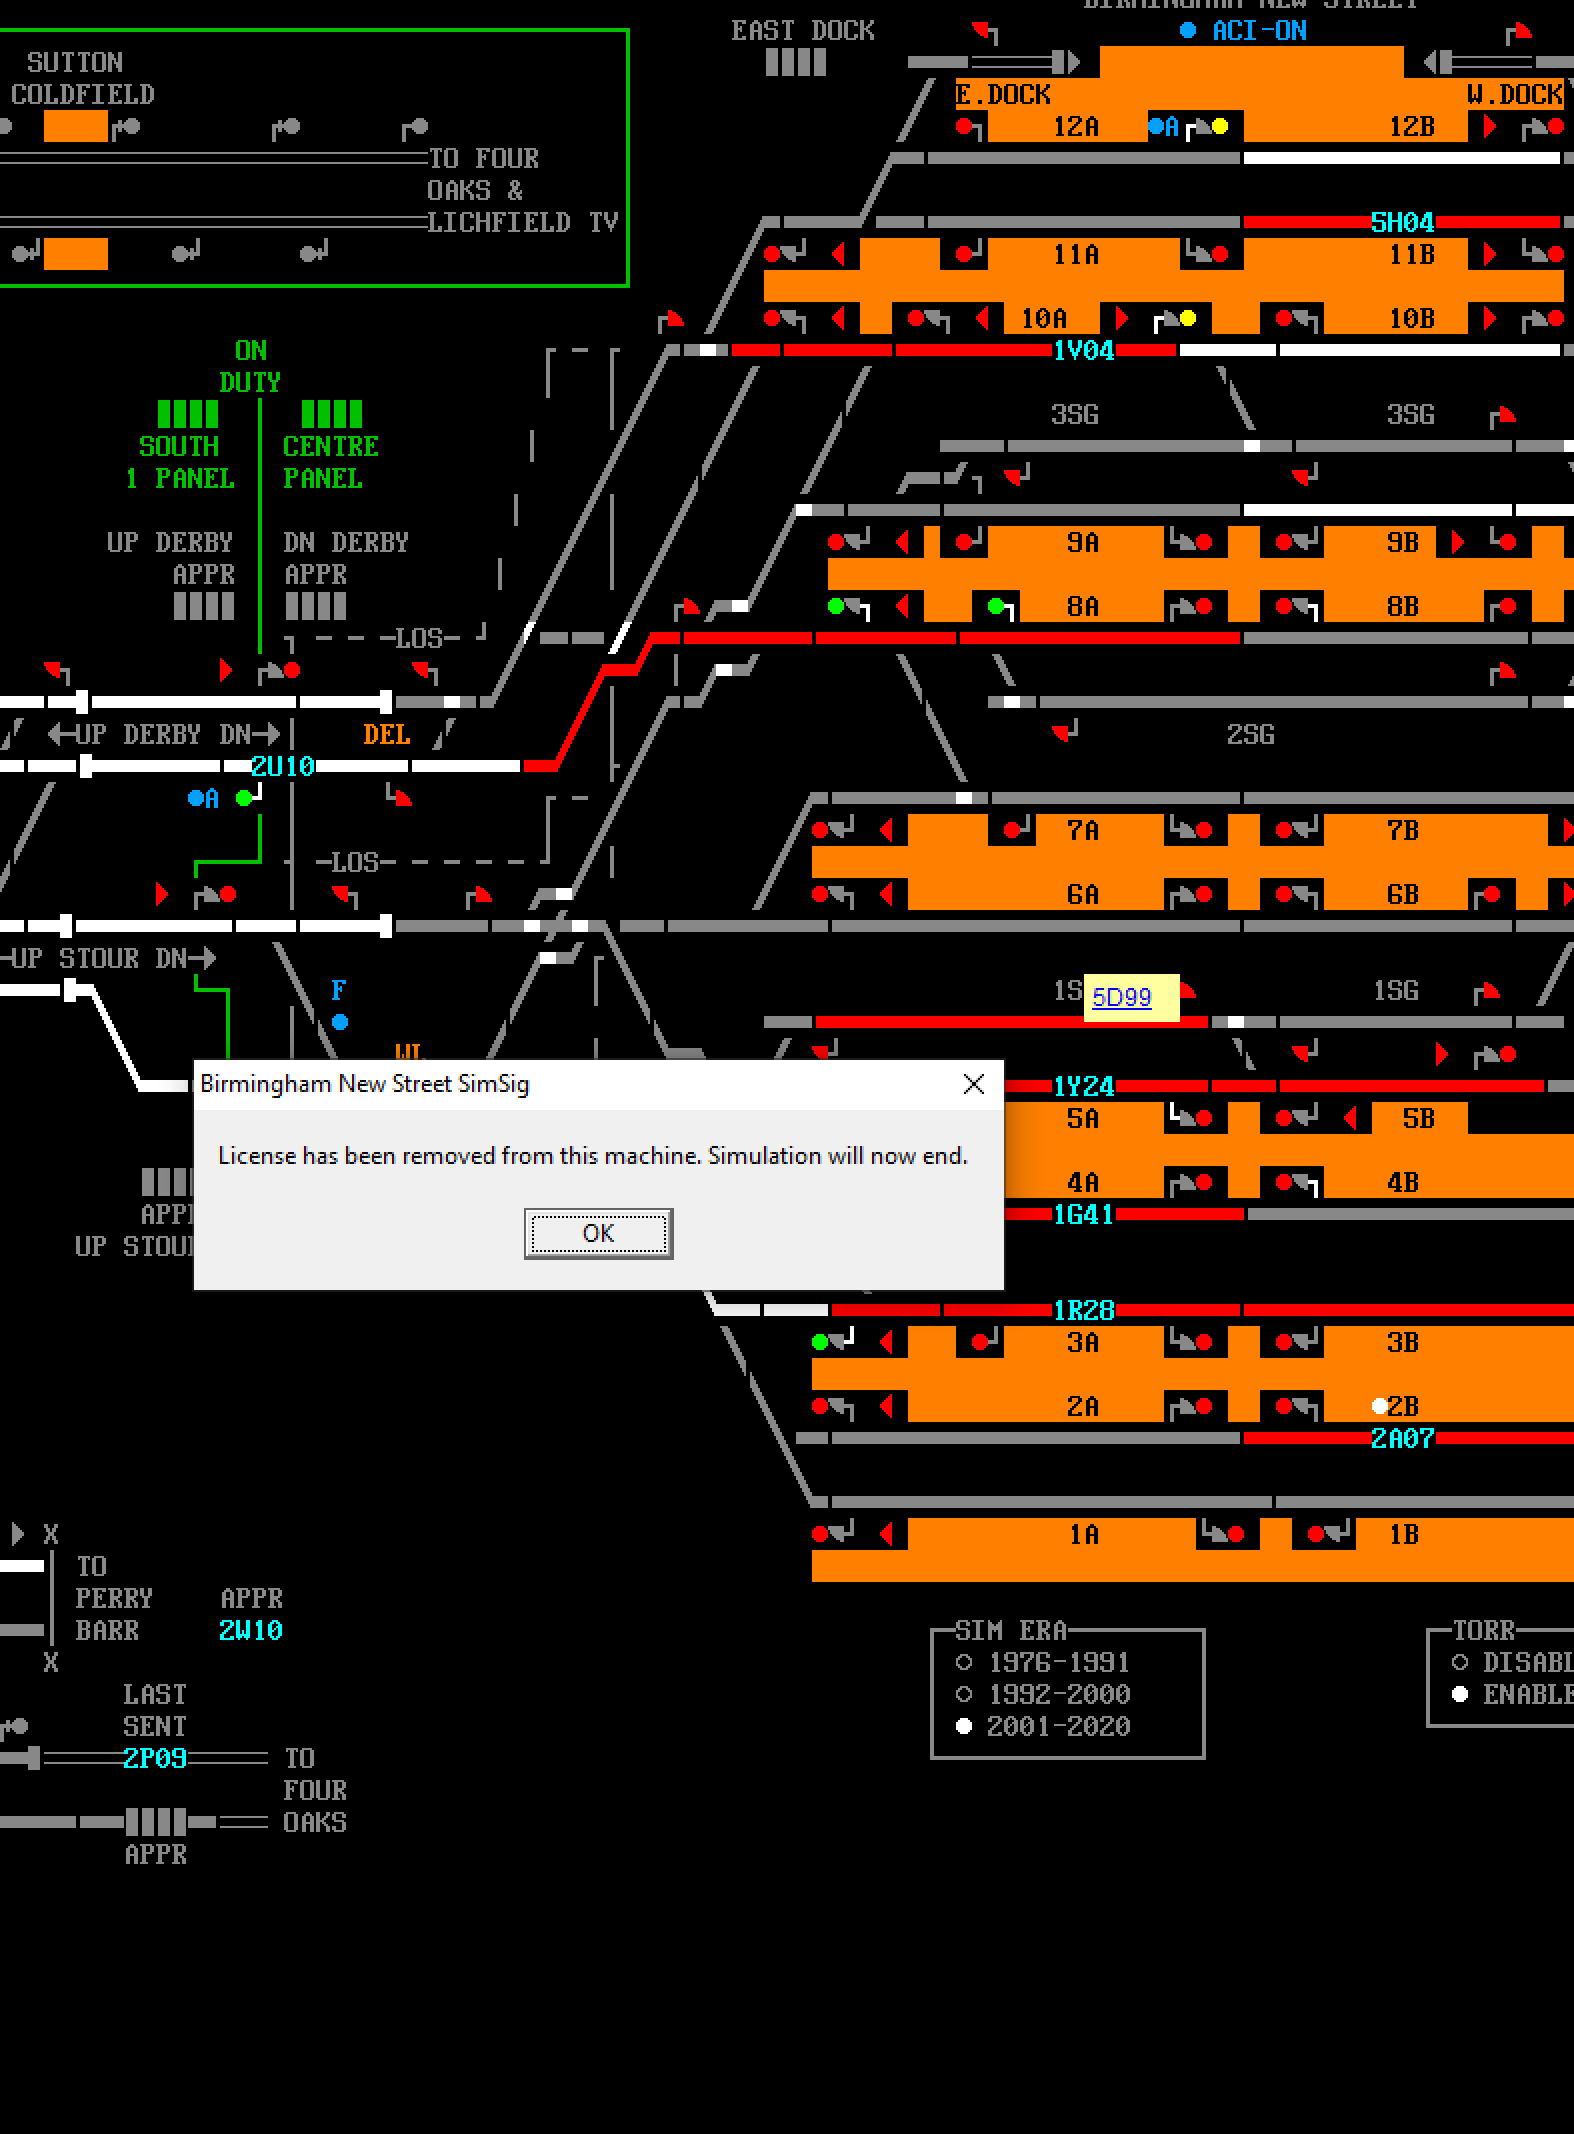Screen dimensions: 1574x2134
Task: Click train description 1V04
Action: pos(1083,350)
